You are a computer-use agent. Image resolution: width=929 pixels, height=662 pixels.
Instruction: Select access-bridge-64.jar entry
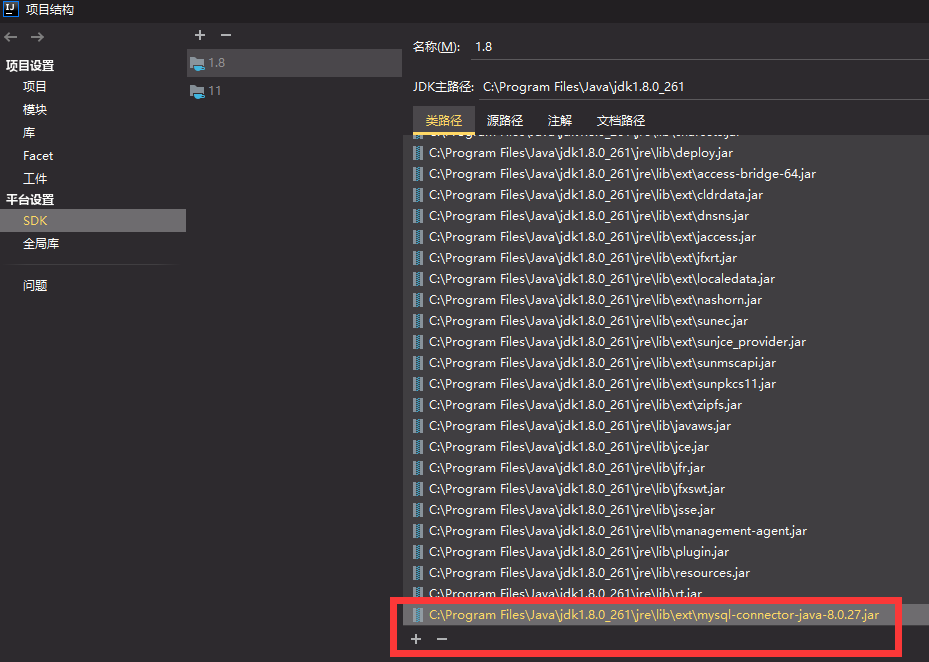tap(666, 174)
